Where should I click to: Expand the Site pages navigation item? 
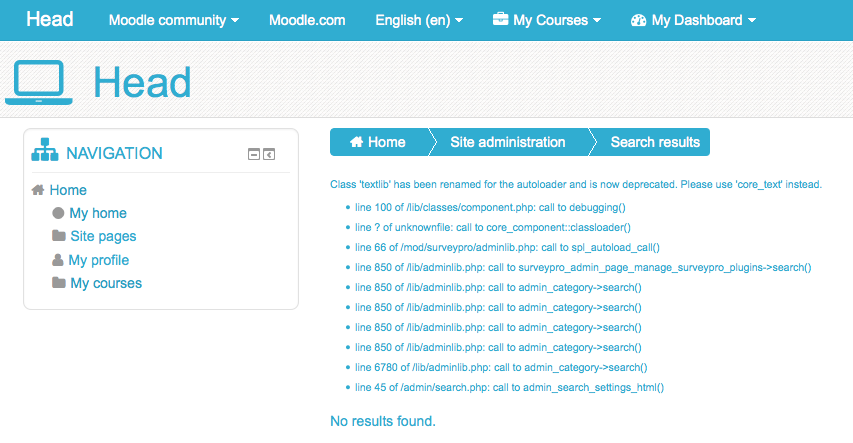[x=103, y=236]
